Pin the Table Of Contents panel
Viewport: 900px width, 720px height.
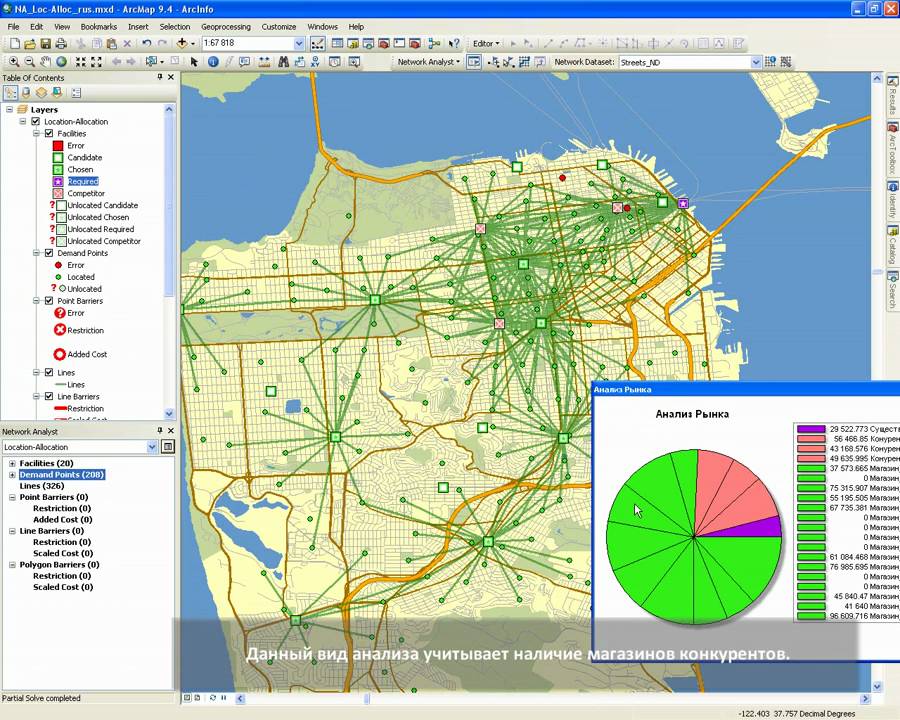[160, 77]
